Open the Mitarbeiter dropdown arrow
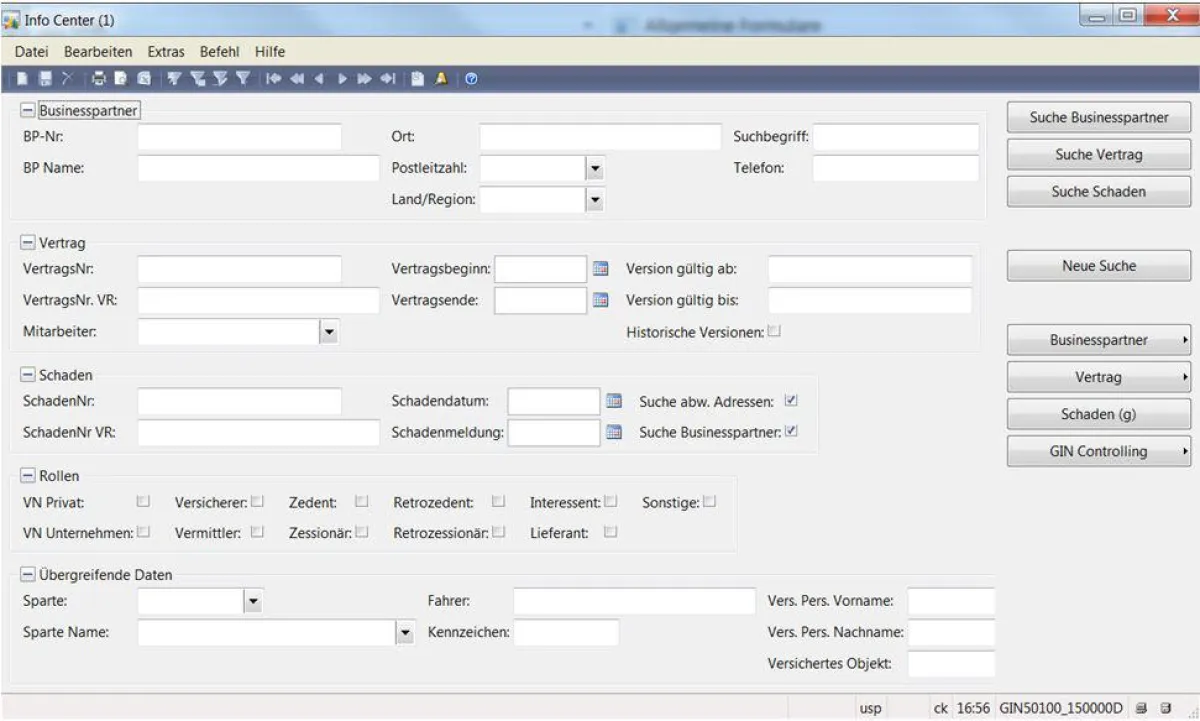The width and height of the screenshot is (1200, 721). pos(330,331)
